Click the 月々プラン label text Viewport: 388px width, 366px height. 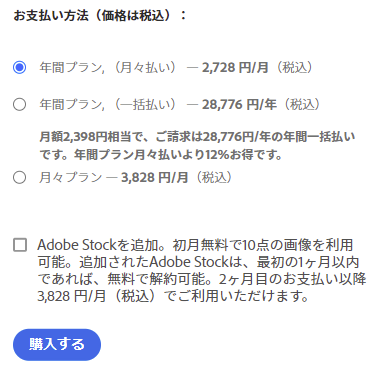[71, 177]
